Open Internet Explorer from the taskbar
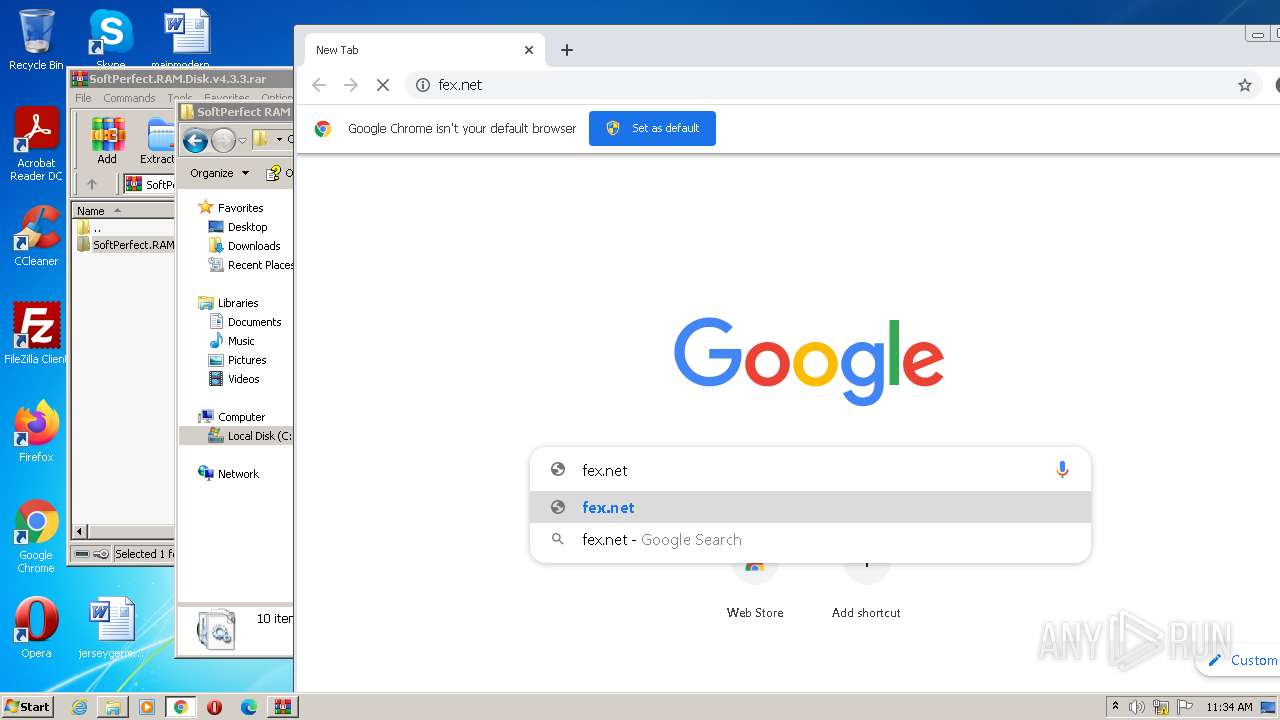Image resolution: width=1280 pixels, height=720 pixels. pyautogui.click(x=79, y=707)
